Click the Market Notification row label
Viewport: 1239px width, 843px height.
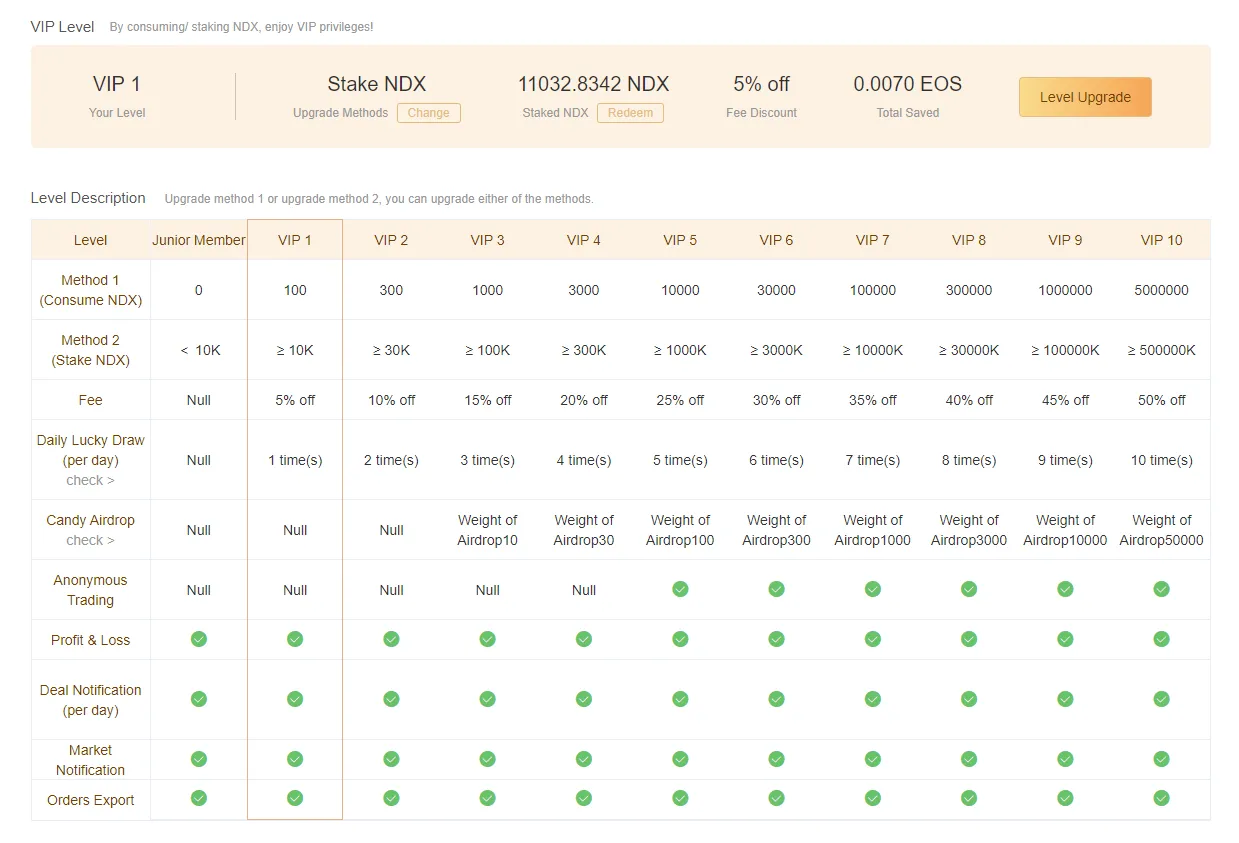pos(91,760)
